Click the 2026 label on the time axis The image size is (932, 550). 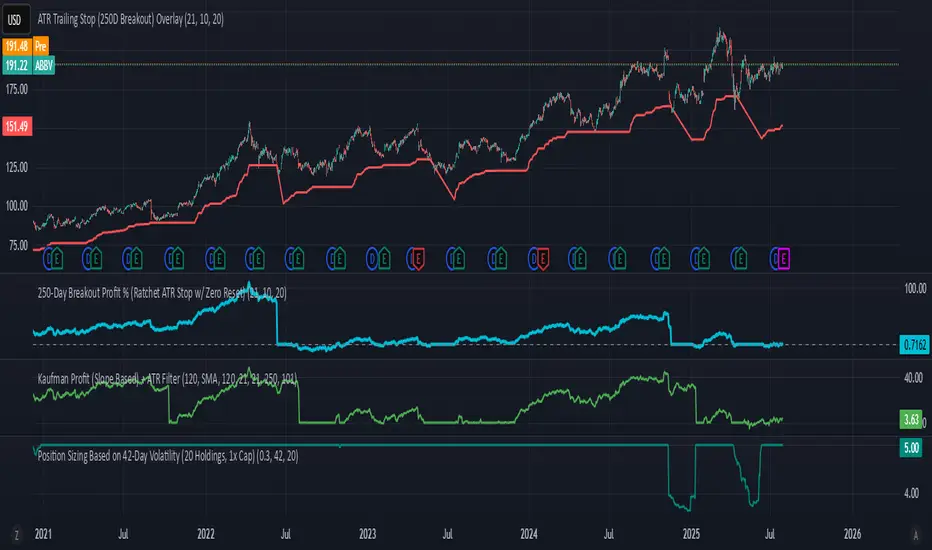(852, 534)
